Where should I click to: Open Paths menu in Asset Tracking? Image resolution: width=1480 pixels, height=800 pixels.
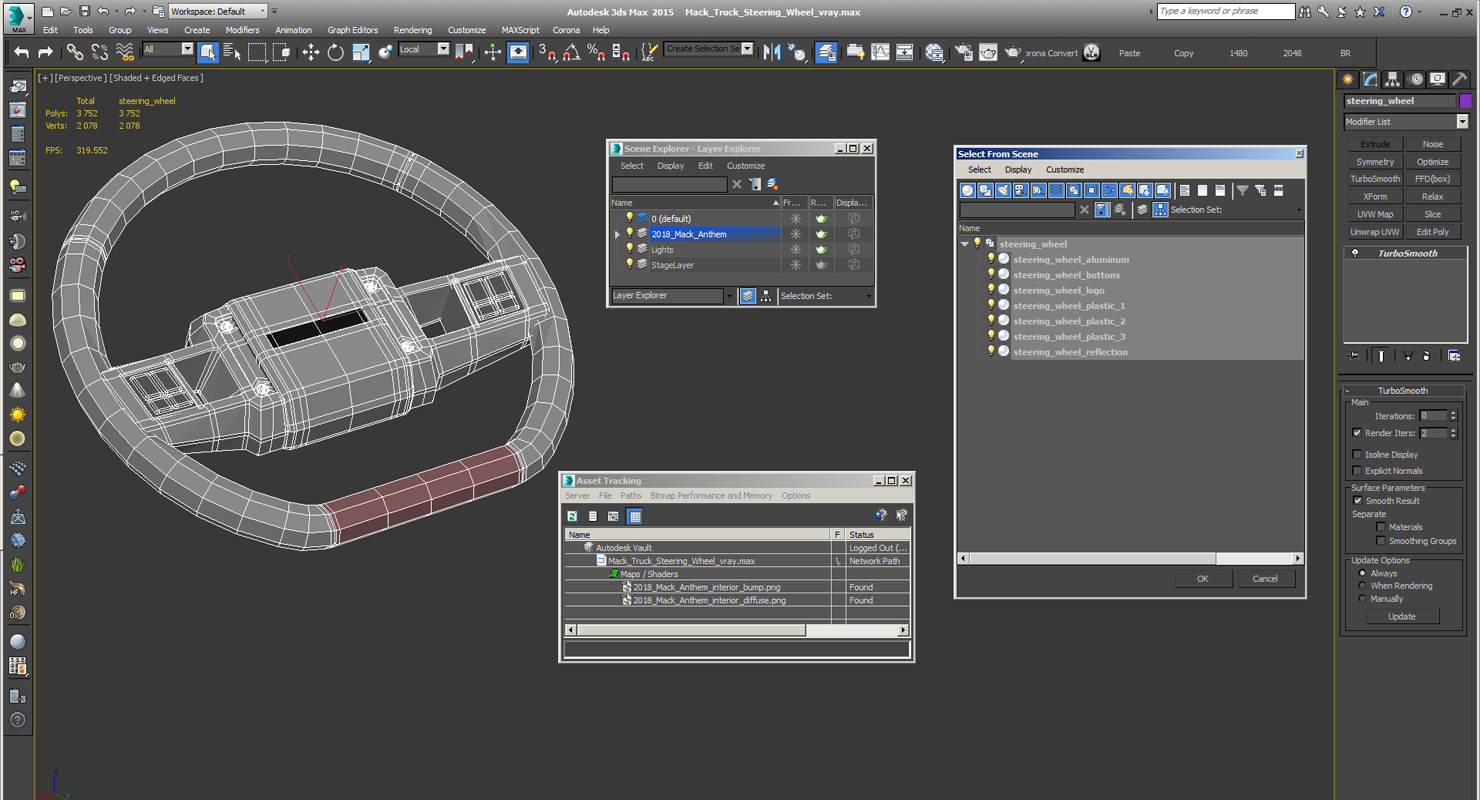coord(631,496)
